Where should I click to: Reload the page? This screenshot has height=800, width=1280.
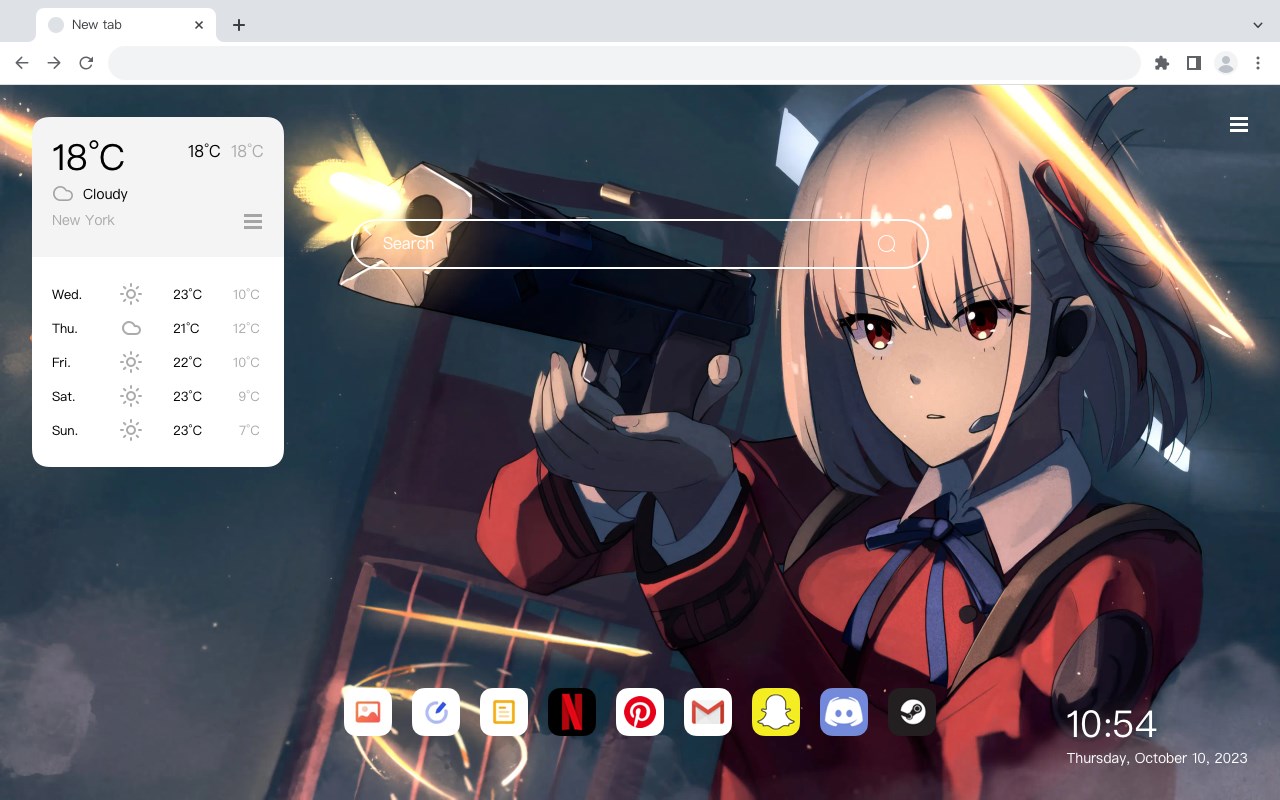pyautogui.click(x=86, y=63)
